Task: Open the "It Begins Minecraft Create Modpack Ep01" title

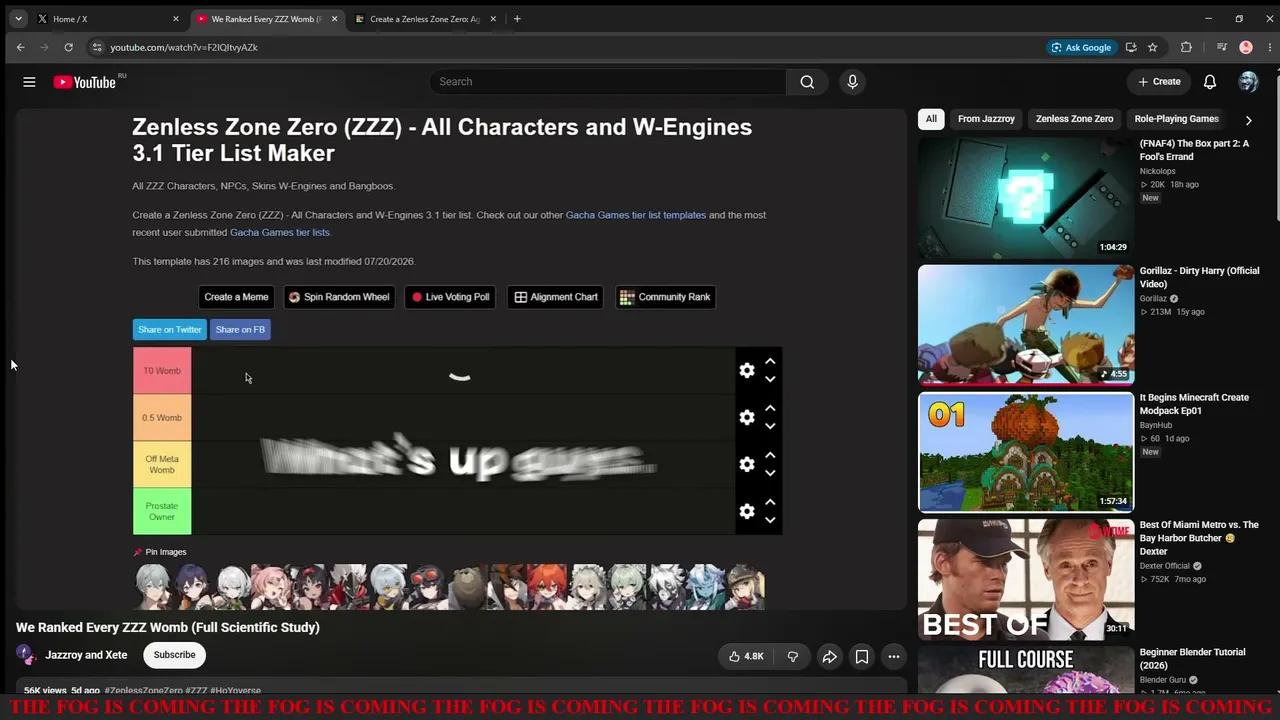Action: click(x=1194, y=404)
